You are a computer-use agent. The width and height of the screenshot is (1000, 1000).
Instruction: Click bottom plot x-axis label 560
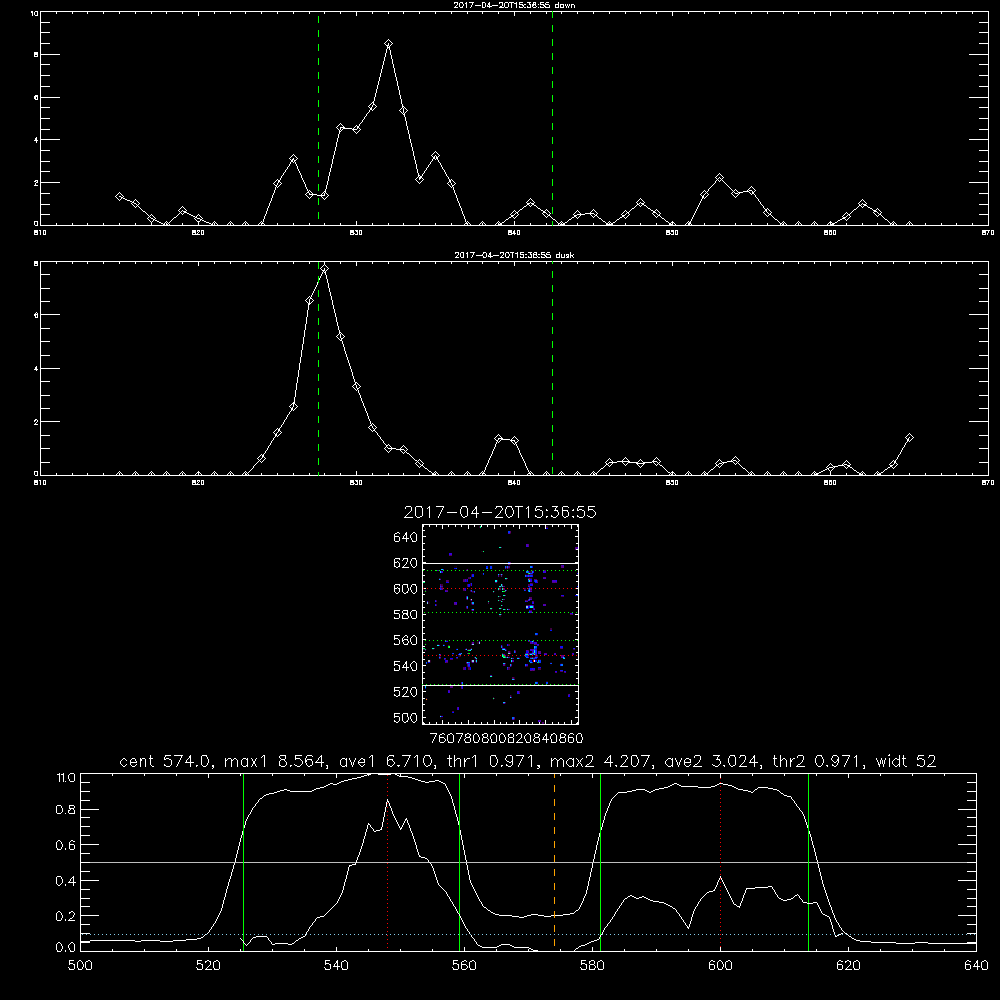click(464, 966)
